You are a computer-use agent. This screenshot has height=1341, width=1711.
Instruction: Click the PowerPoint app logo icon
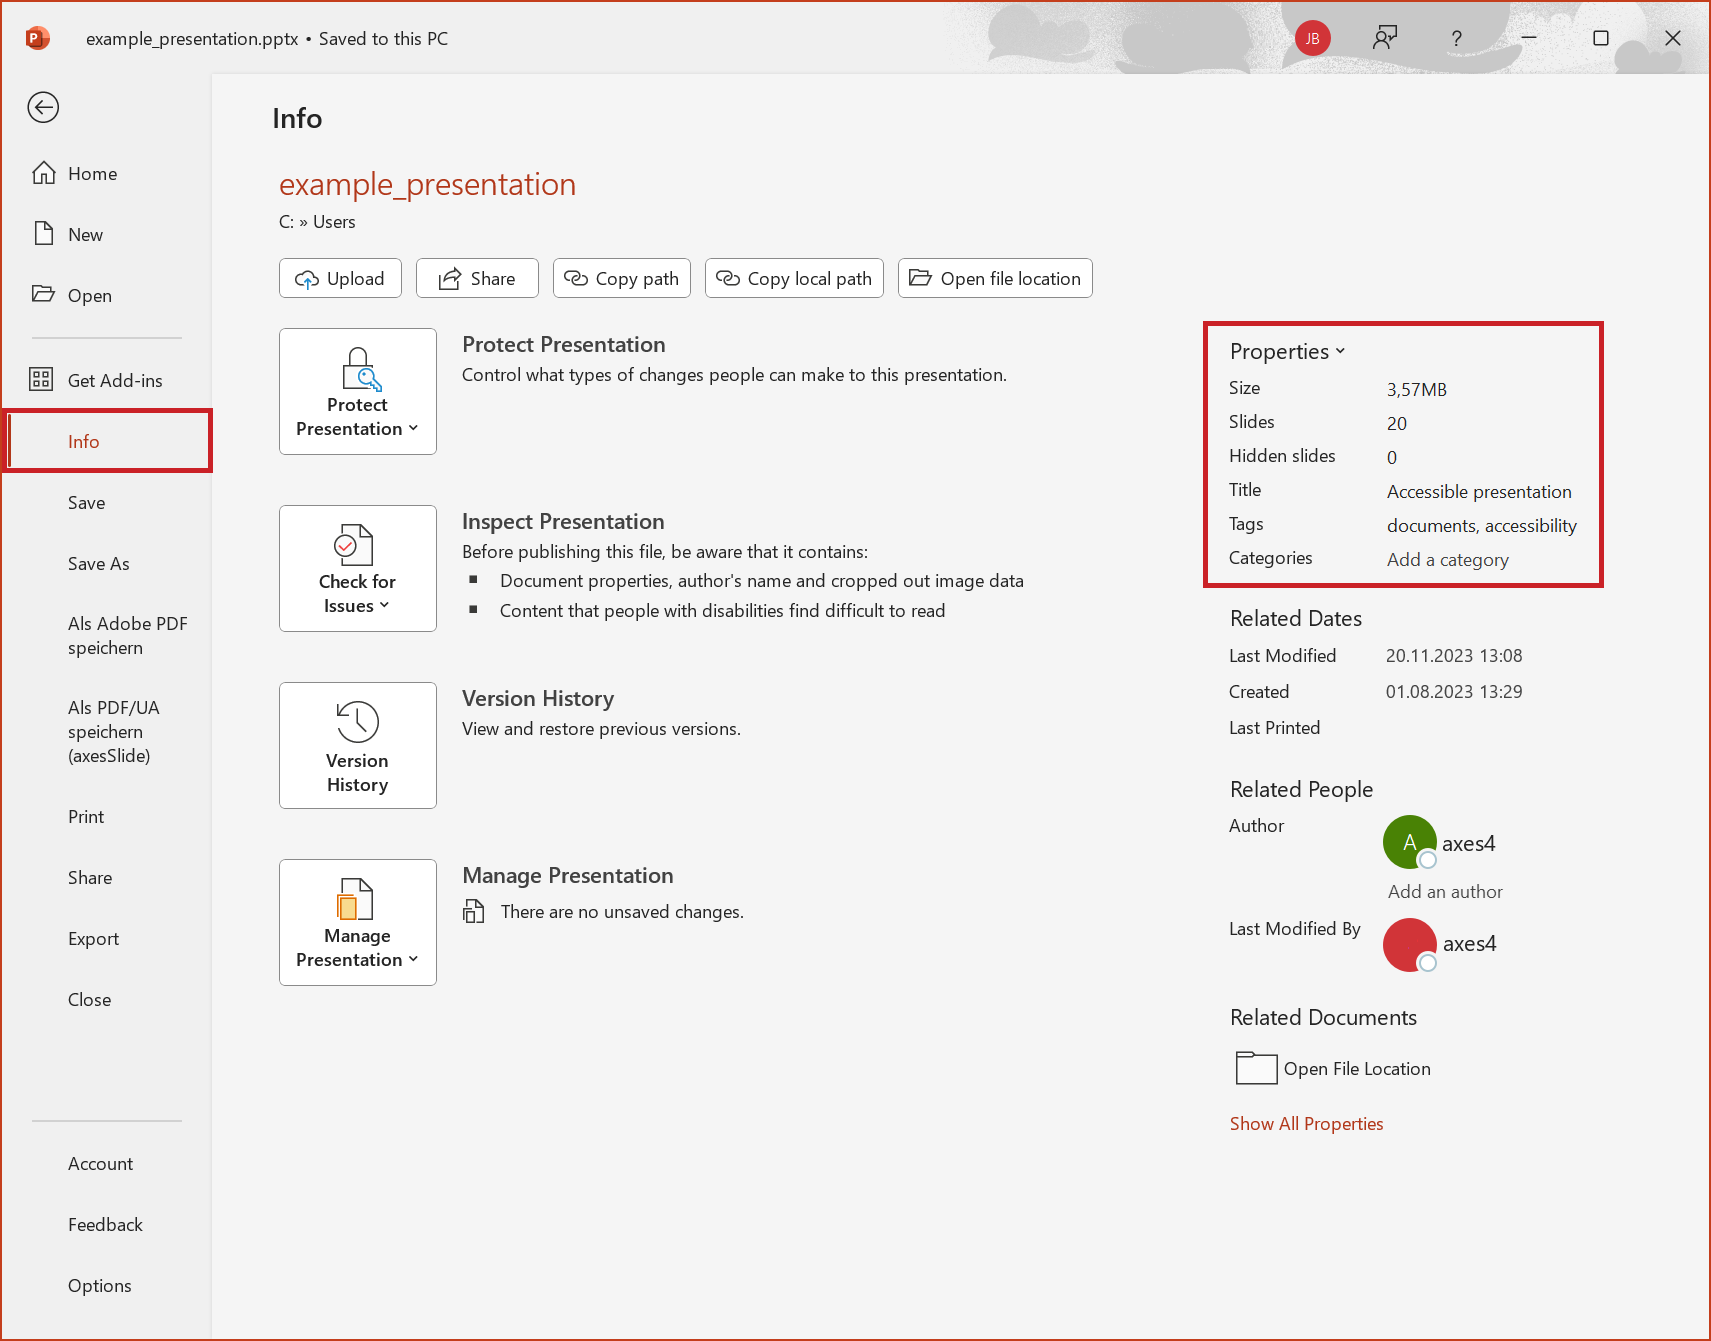pyautogui.click(x=37, y=38)
